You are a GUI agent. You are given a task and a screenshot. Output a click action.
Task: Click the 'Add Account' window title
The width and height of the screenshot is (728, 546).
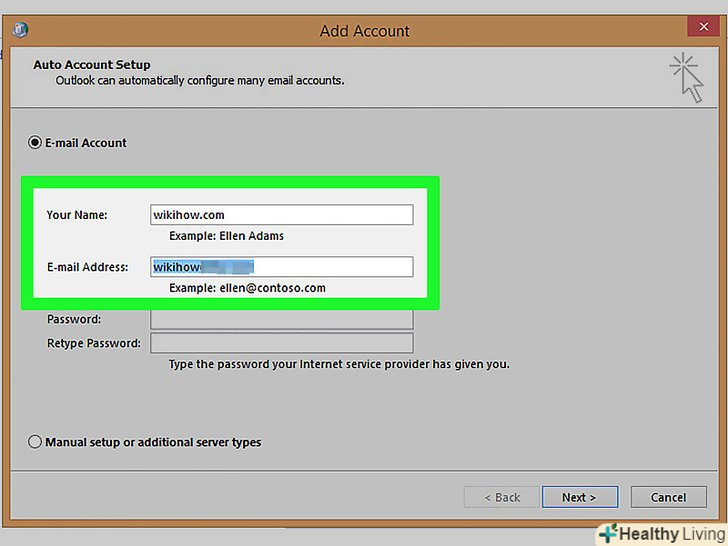pyautogui.click(x=364, y=31)
